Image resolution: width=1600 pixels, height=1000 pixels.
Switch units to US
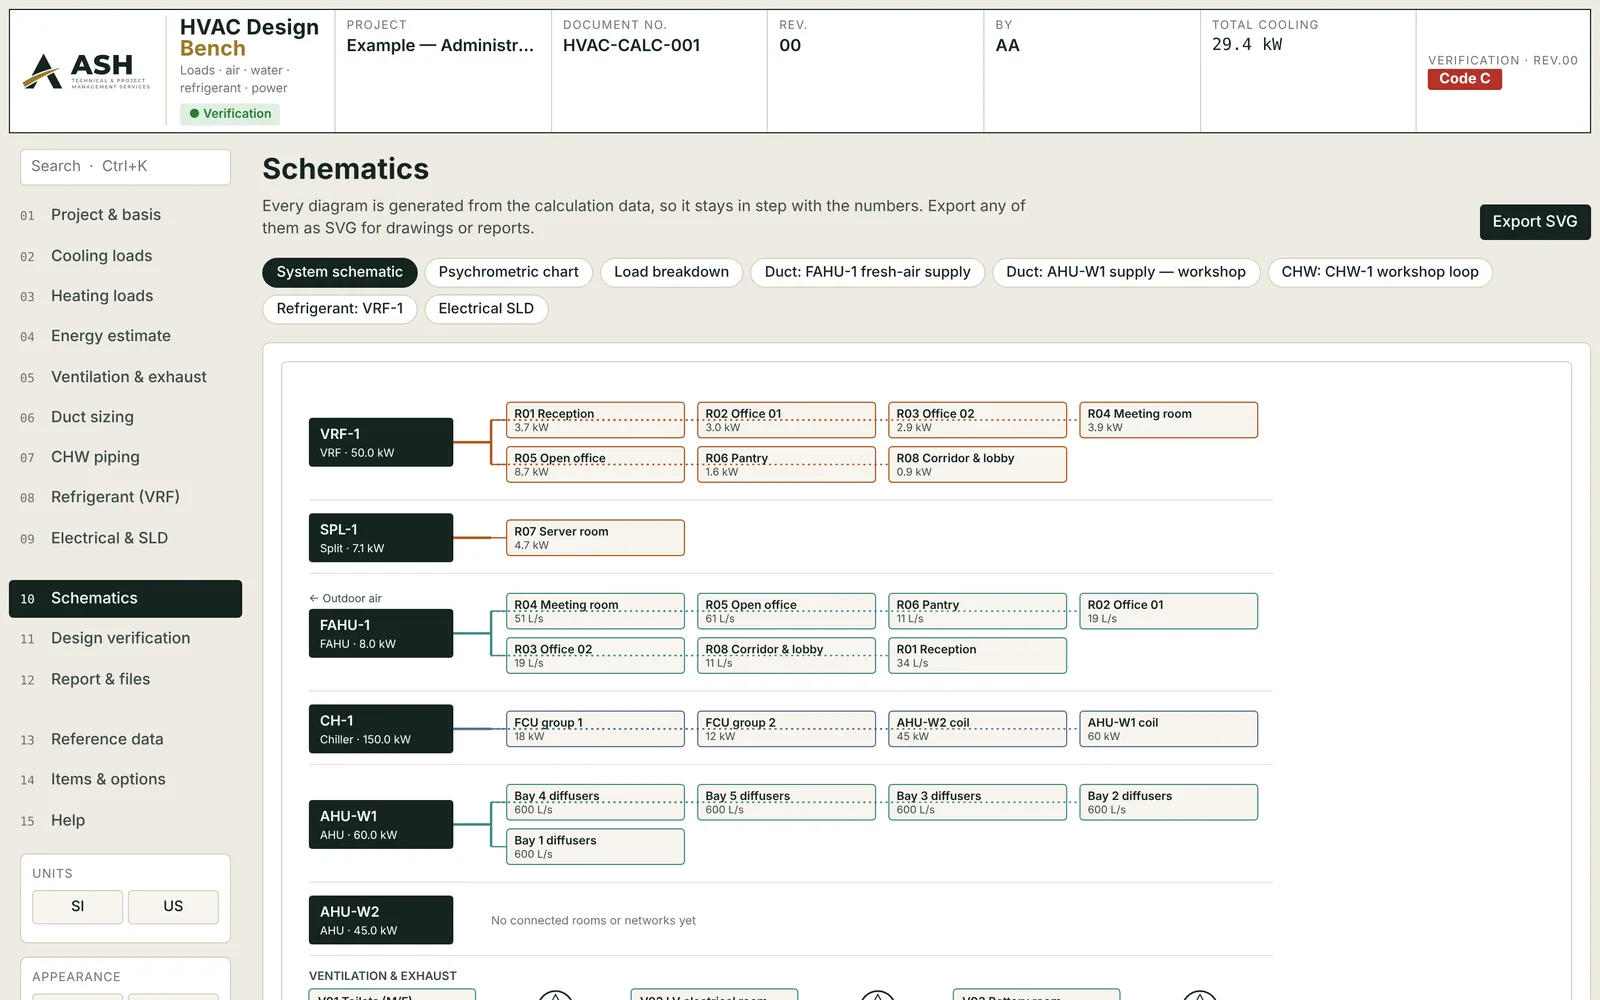(173, 907)
